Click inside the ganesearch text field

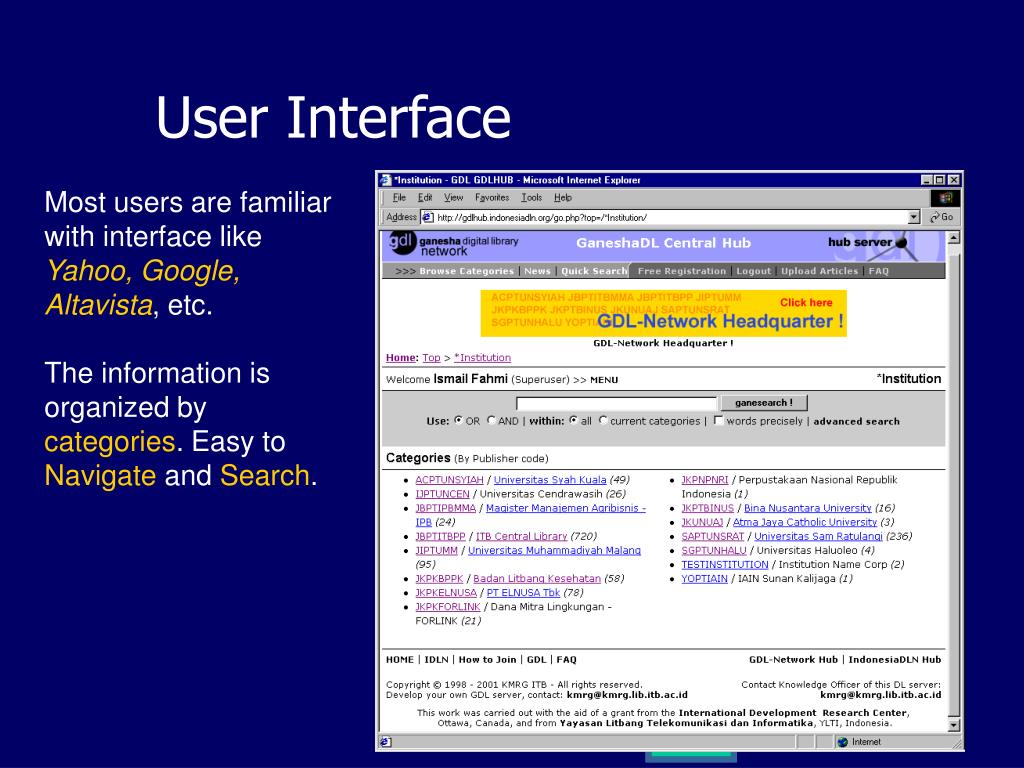[616, 404]
